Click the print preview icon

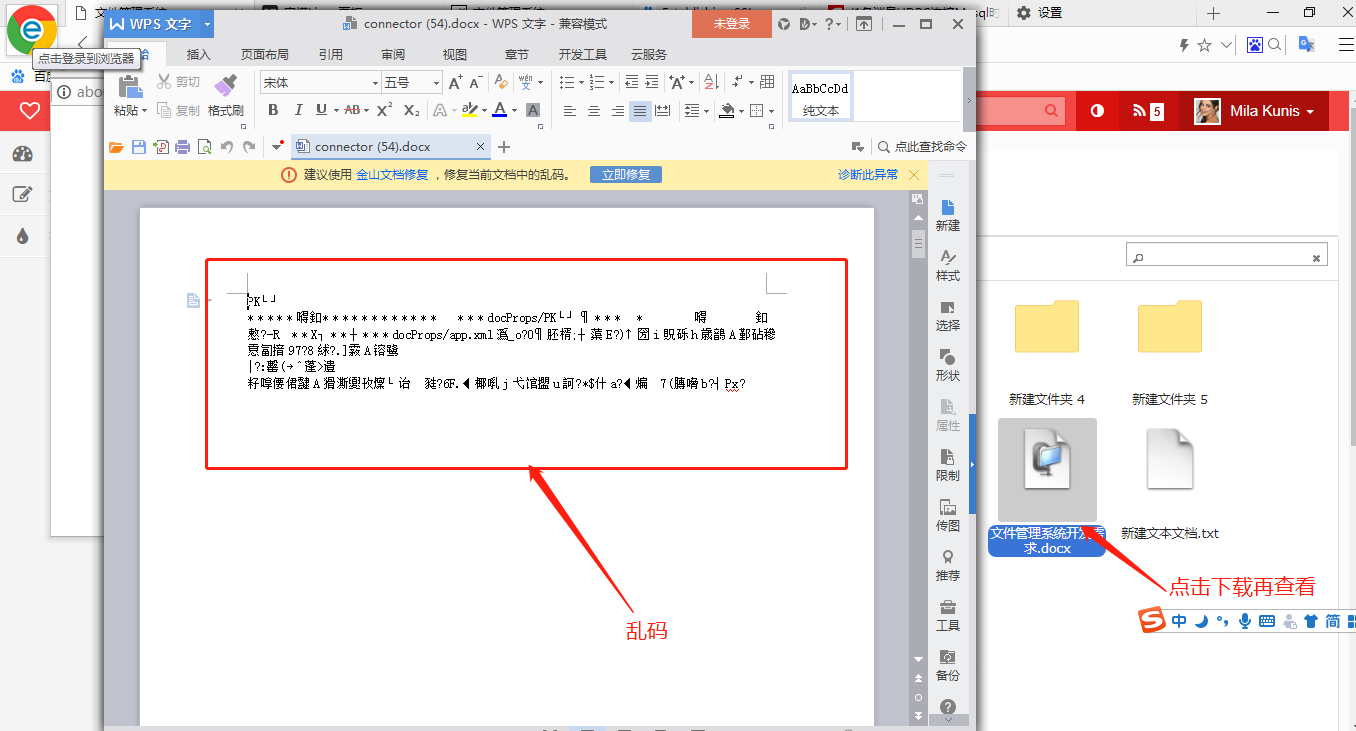coord(205,148)
